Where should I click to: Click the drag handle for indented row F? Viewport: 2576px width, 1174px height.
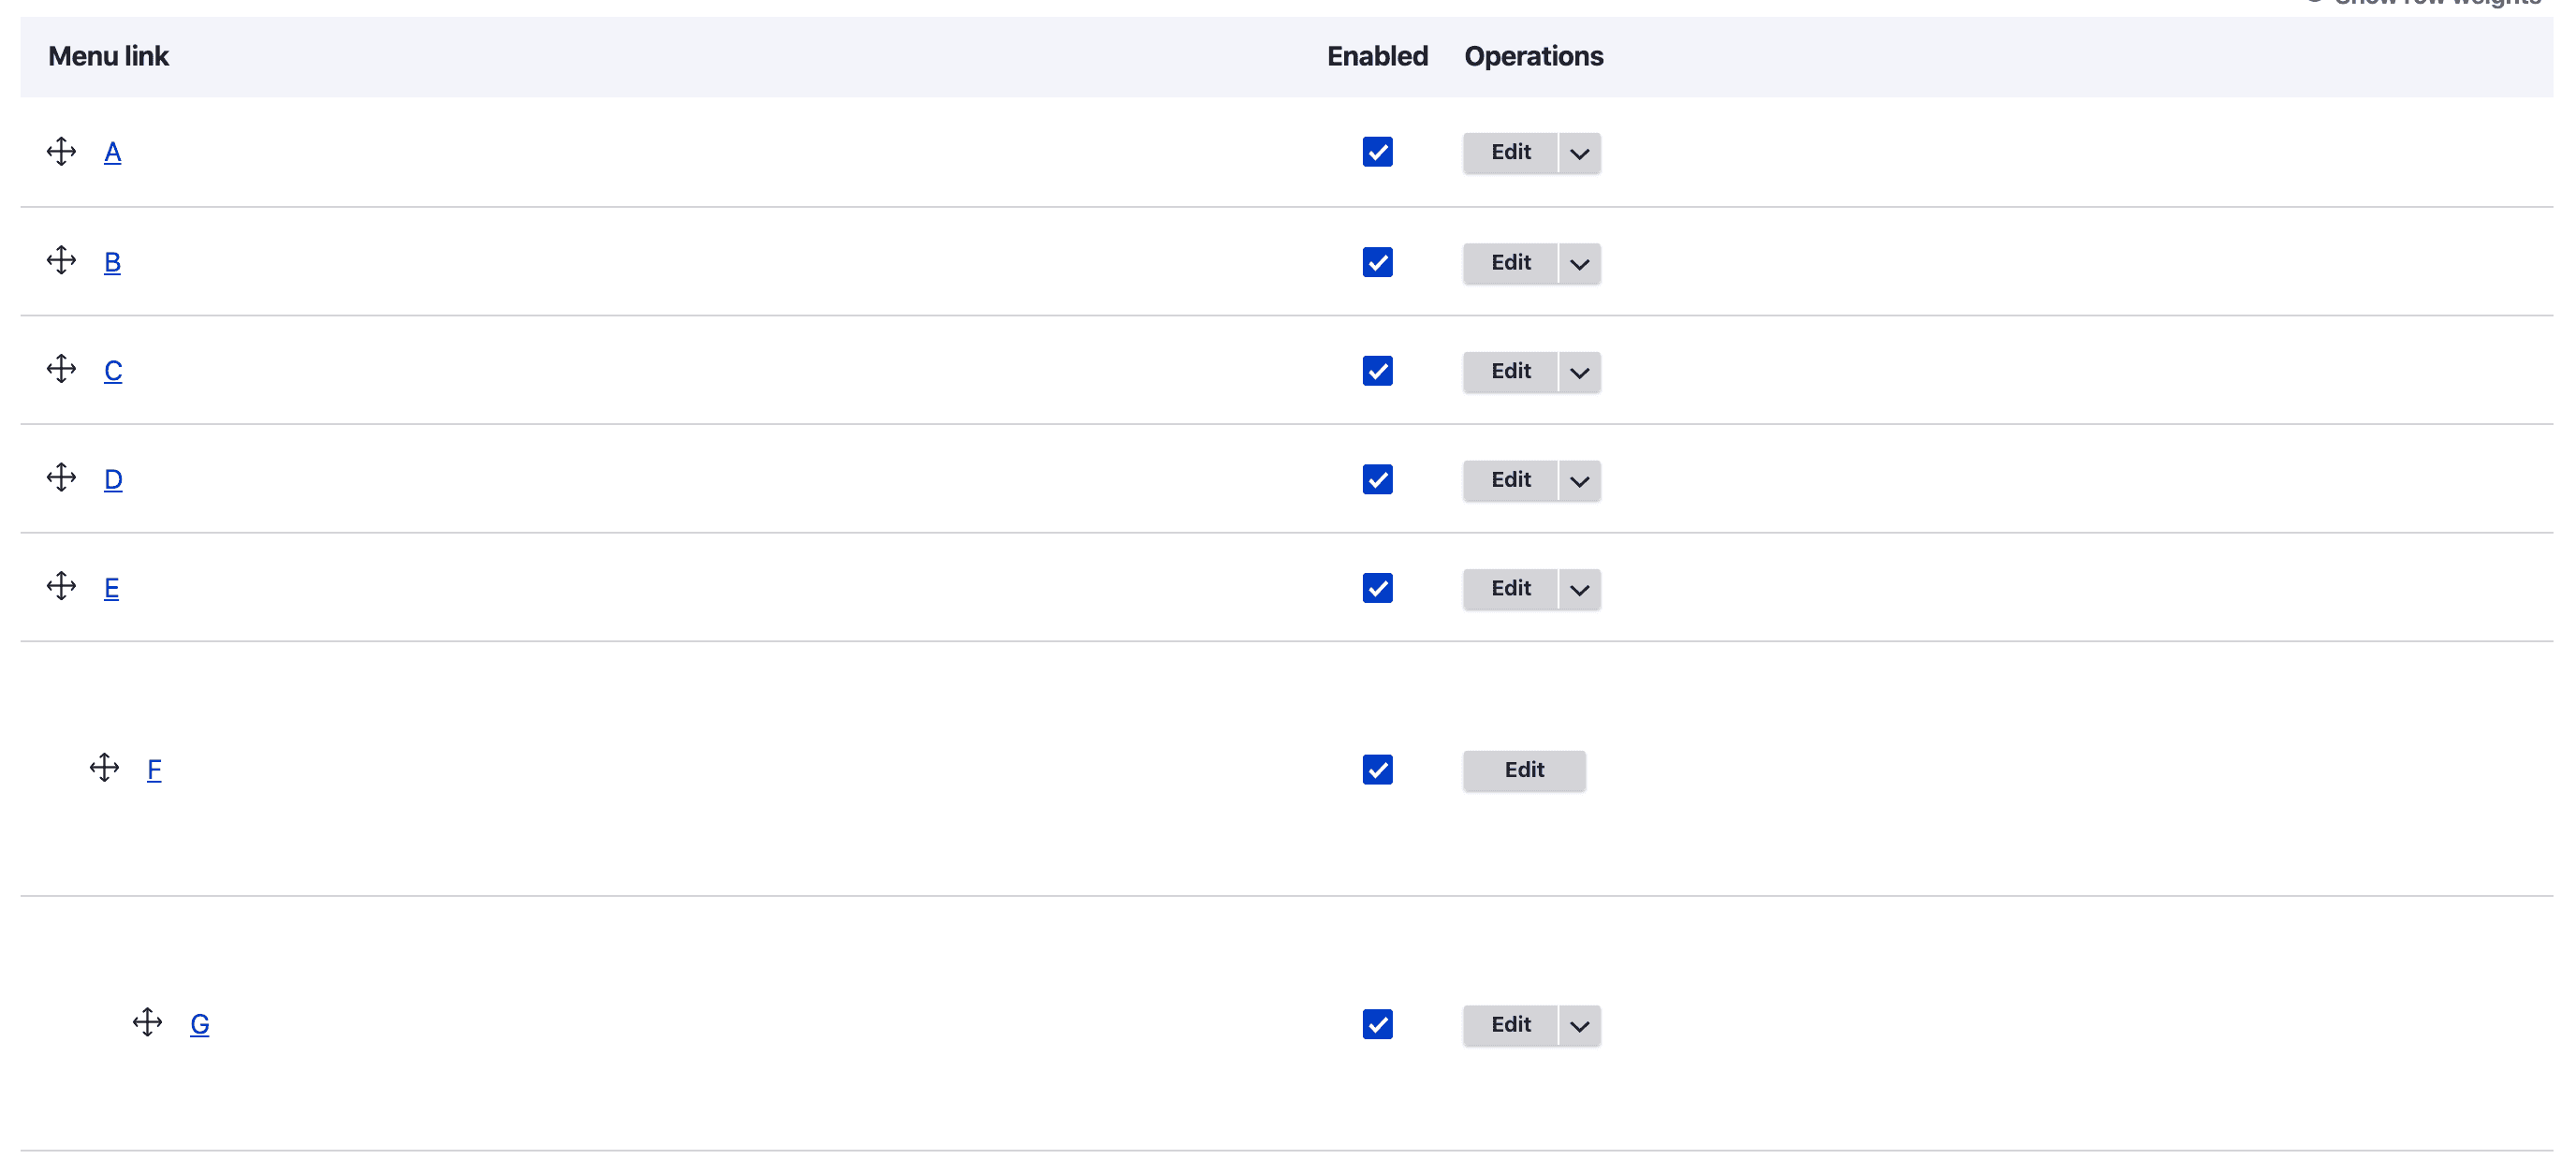pyautogui.click(x=104, y=769)
